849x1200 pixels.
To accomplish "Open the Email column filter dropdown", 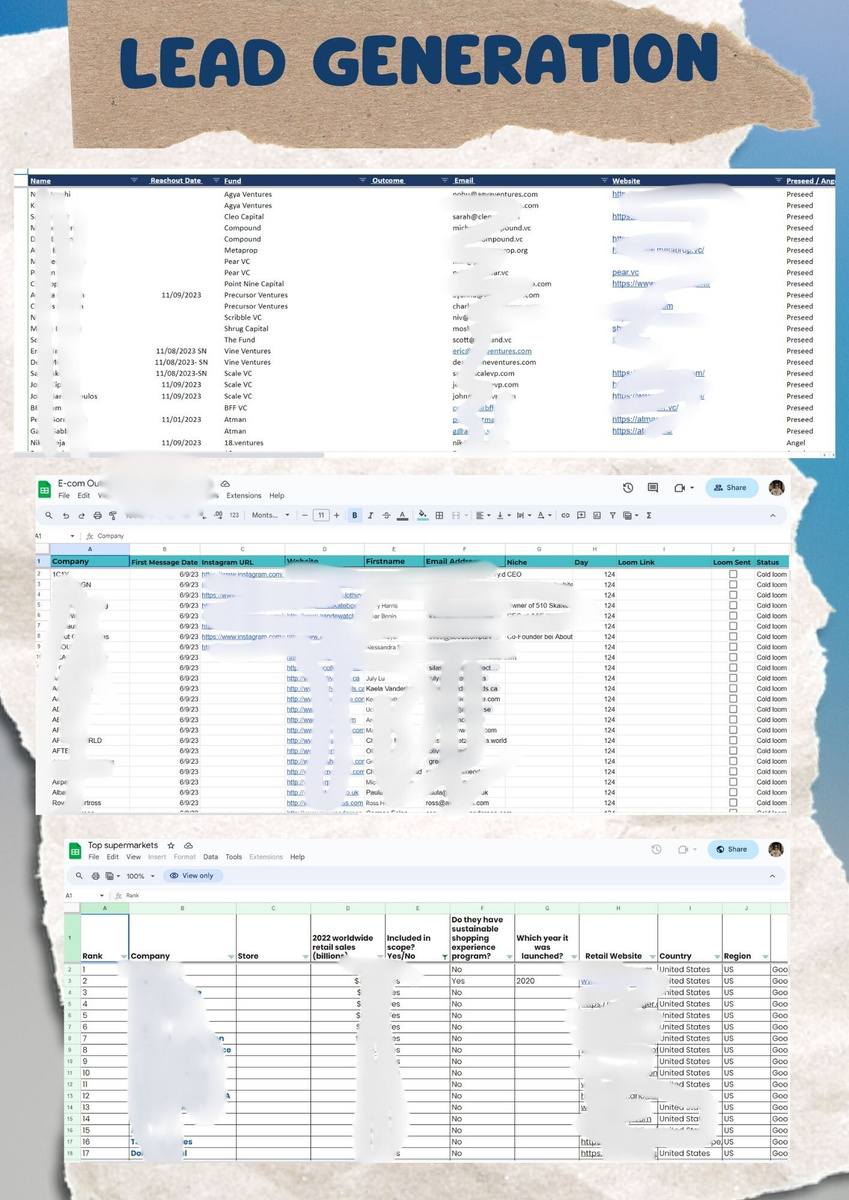I will (603, 180).
